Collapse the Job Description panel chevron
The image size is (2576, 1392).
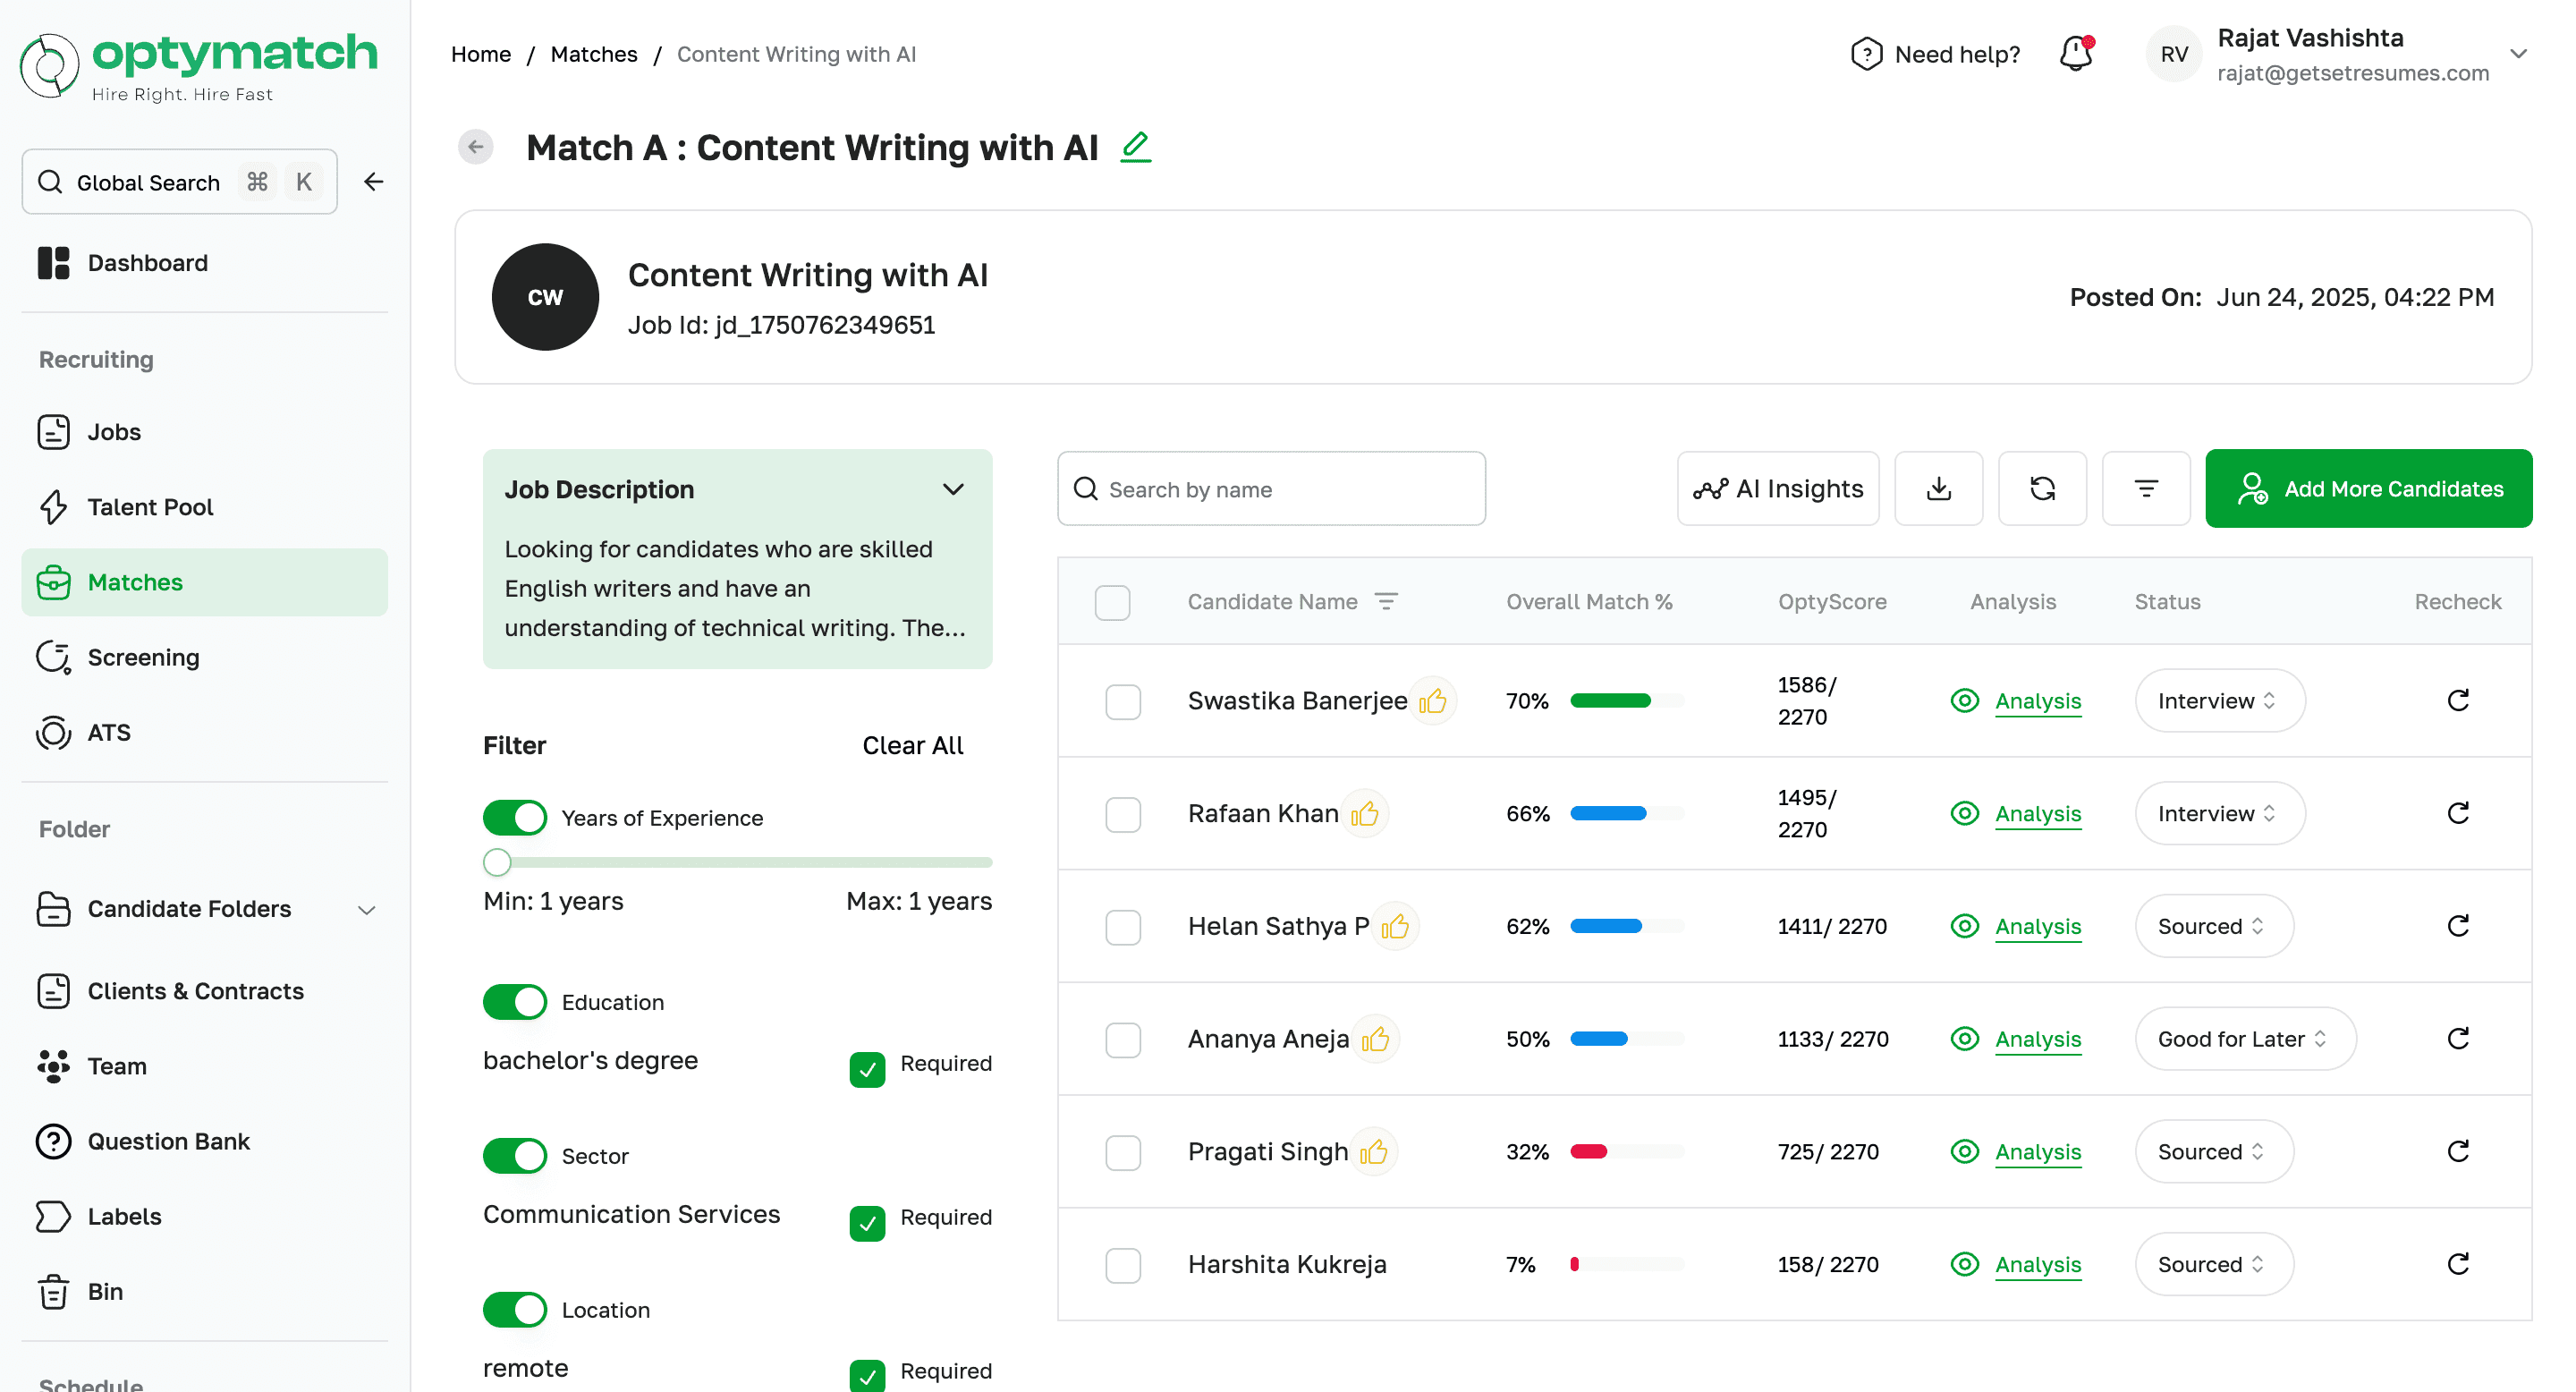(953, 489)
